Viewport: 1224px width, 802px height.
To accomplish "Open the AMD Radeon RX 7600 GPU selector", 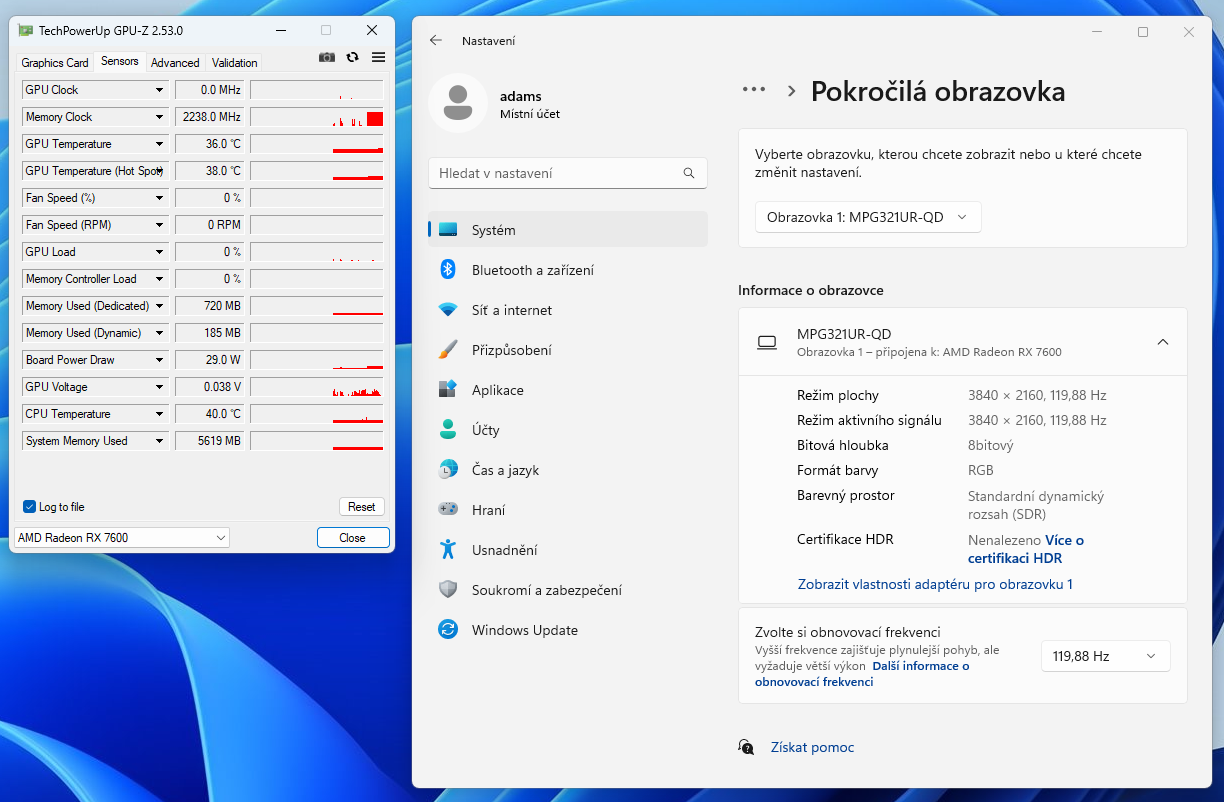I will pyautogui.click(x=122, y=538).
